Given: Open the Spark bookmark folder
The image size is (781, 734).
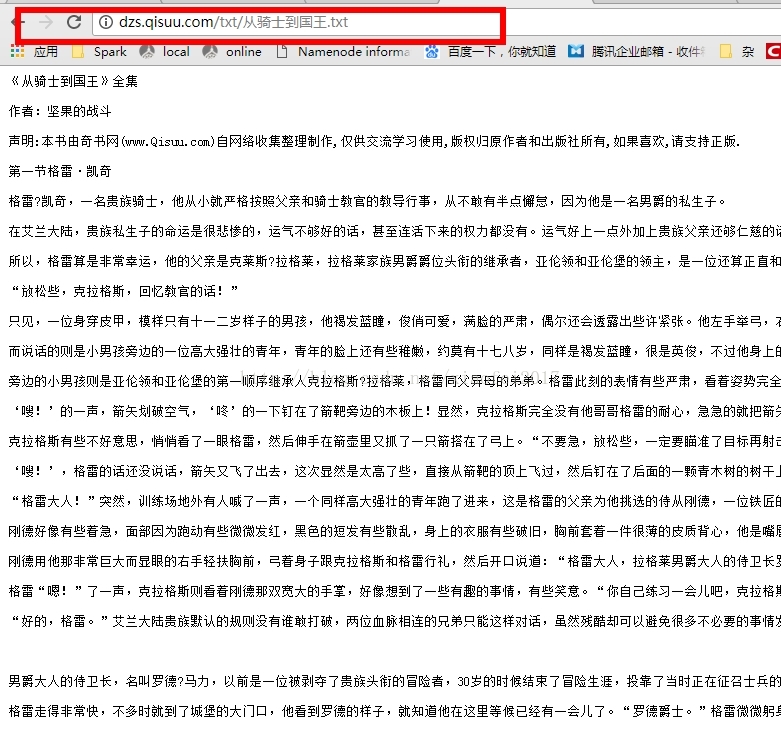Looking at the screenshot, I should pyautogui.click(x=100, y=51).
